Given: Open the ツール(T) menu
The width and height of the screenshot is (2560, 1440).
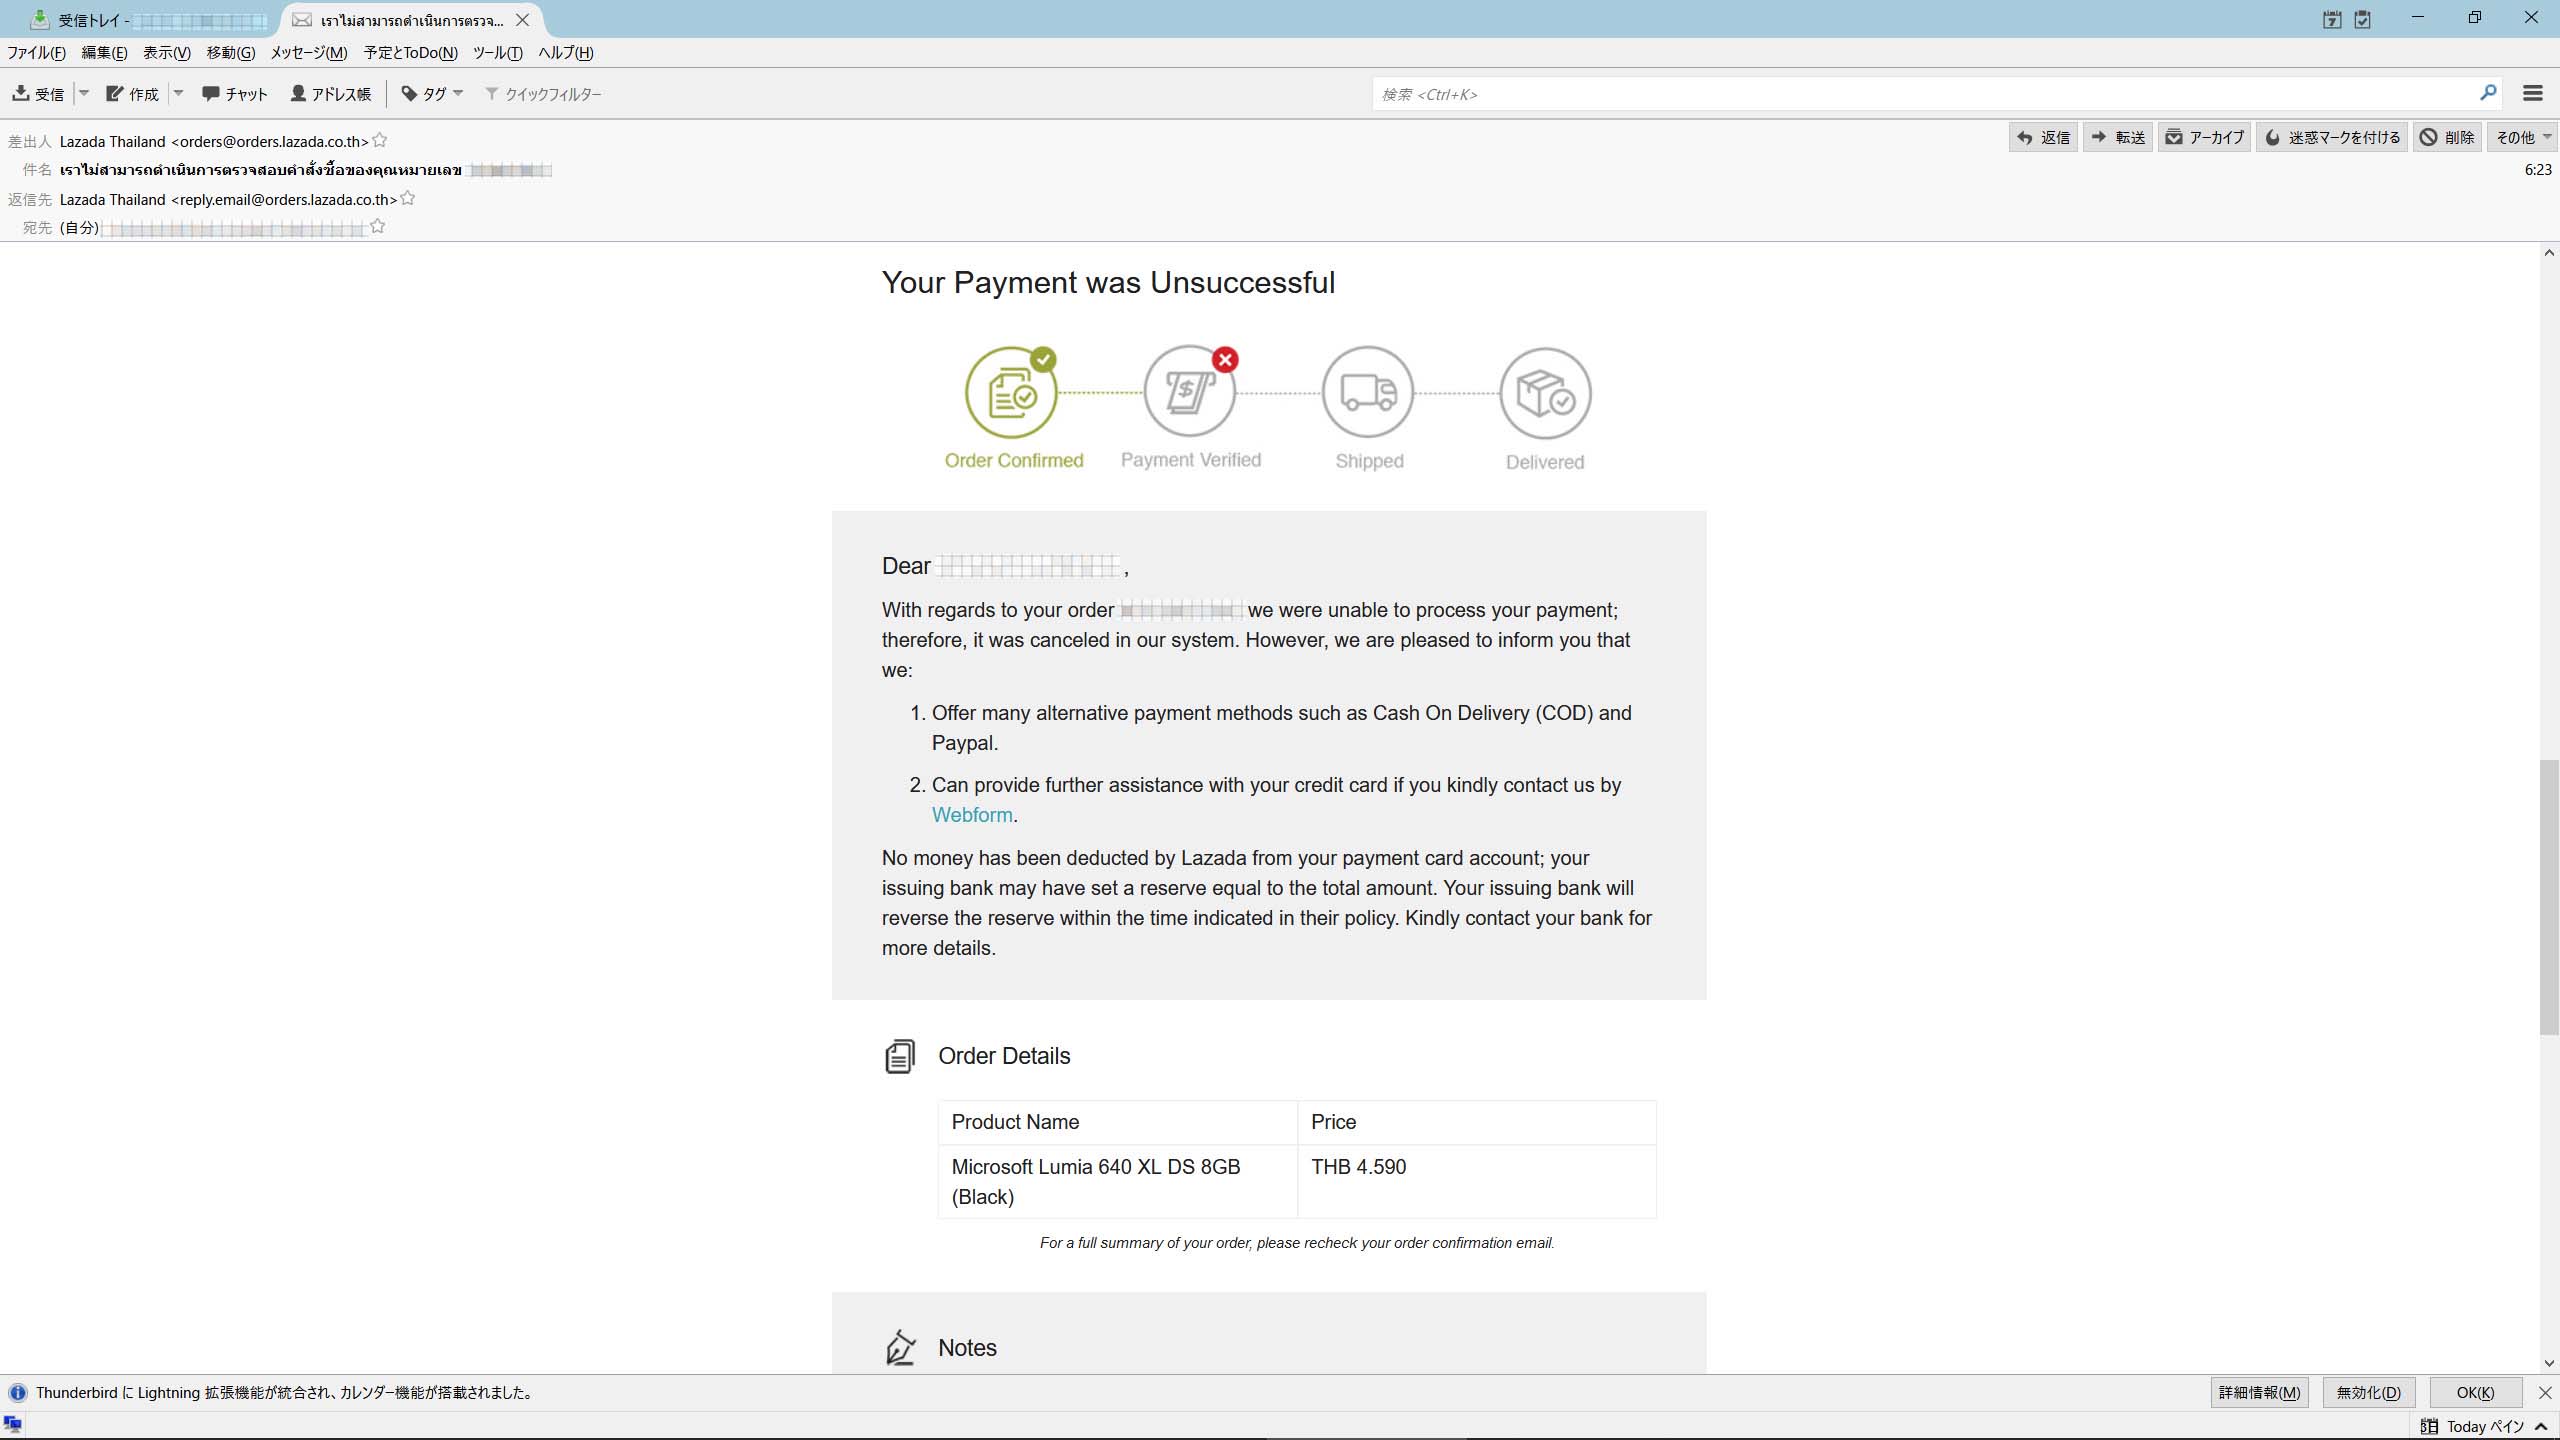Looking at the screenshot, I should click(497, 53).
